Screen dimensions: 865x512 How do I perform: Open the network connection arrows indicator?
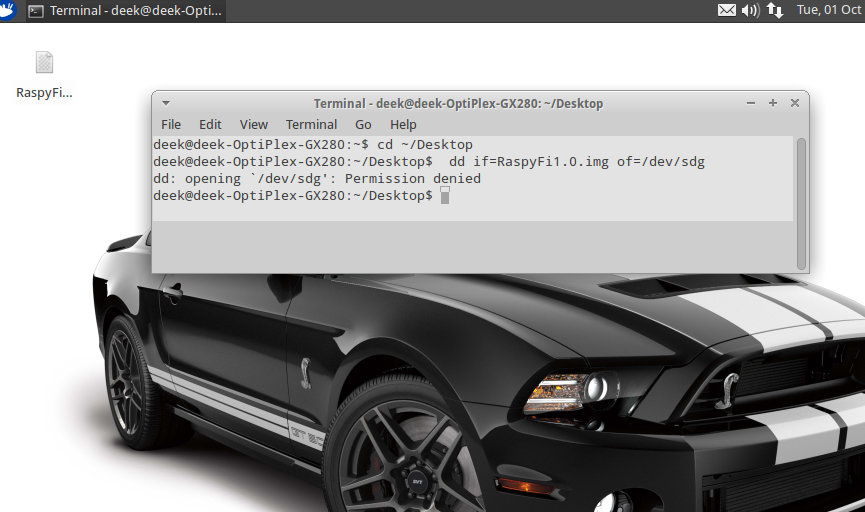pyautogui.click(x=775, y=10)
